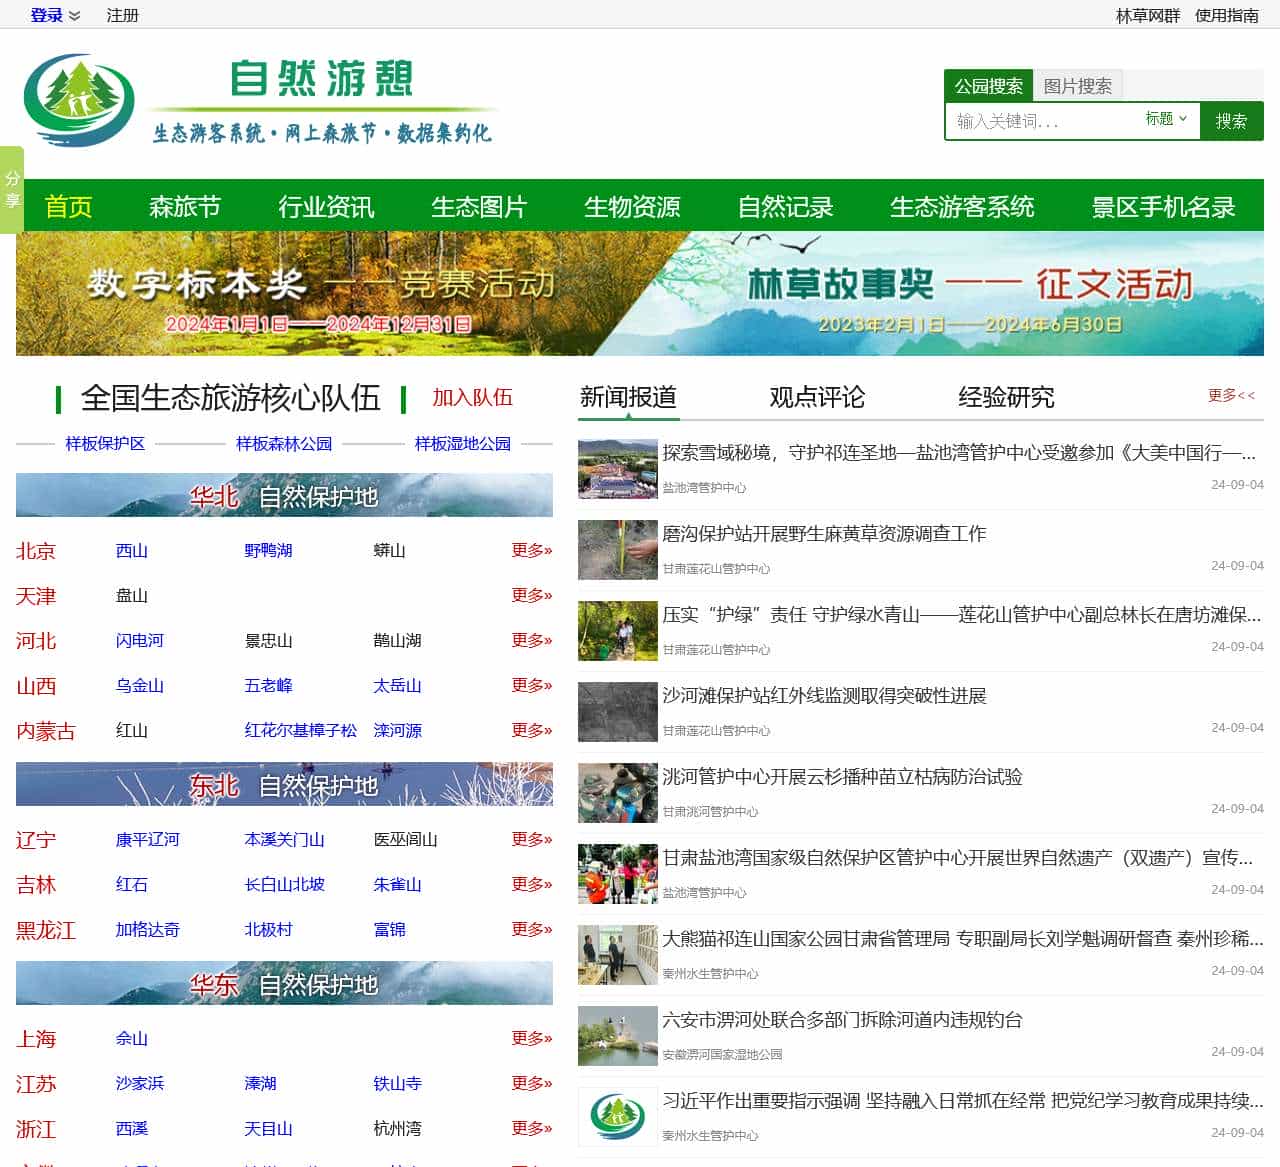Open the 六安市淠河 news image

pyautogui.click(x=617, y=1035)
